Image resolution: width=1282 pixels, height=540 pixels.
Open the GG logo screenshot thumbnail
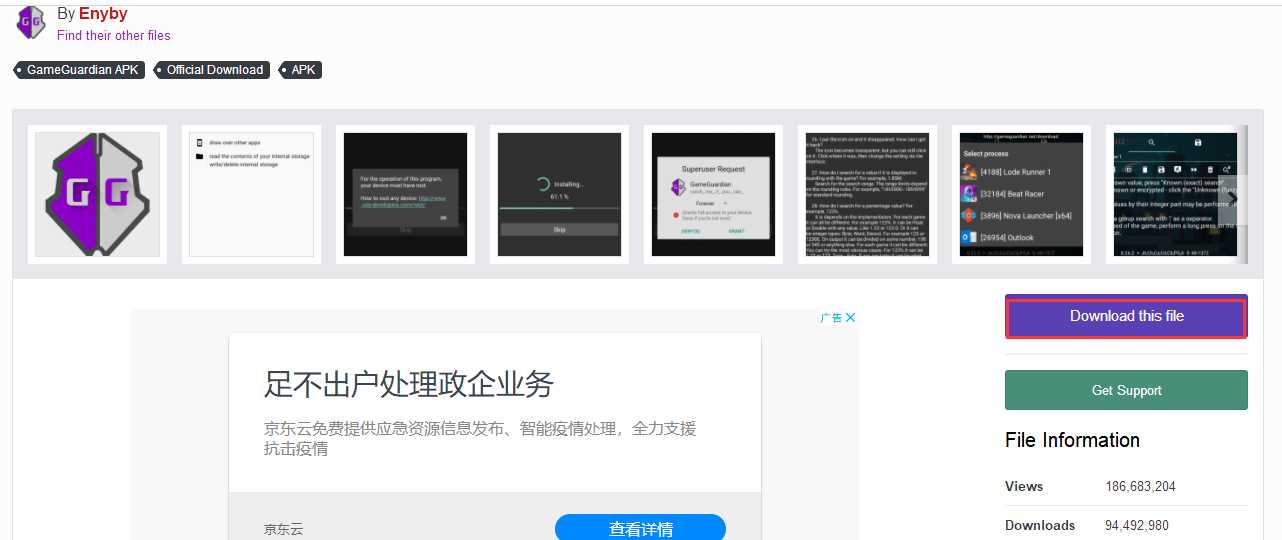coord(97,194)
